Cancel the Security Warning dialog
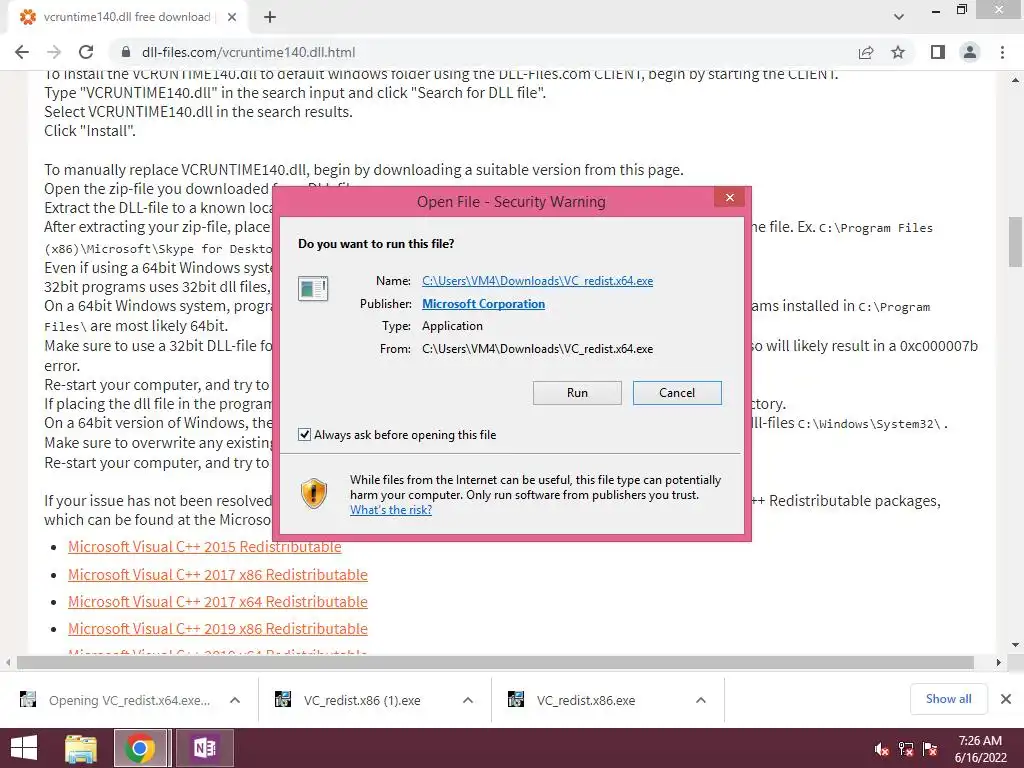The image size is (1024, 768). click(x=677, y=392)
